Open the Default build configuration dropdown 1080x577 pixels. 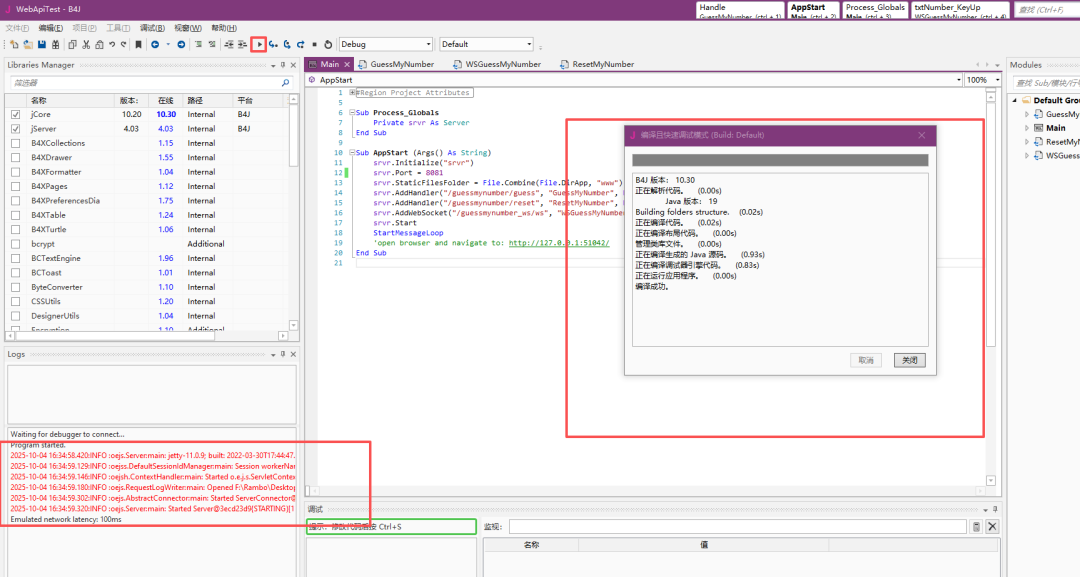(x=529, y=44)
